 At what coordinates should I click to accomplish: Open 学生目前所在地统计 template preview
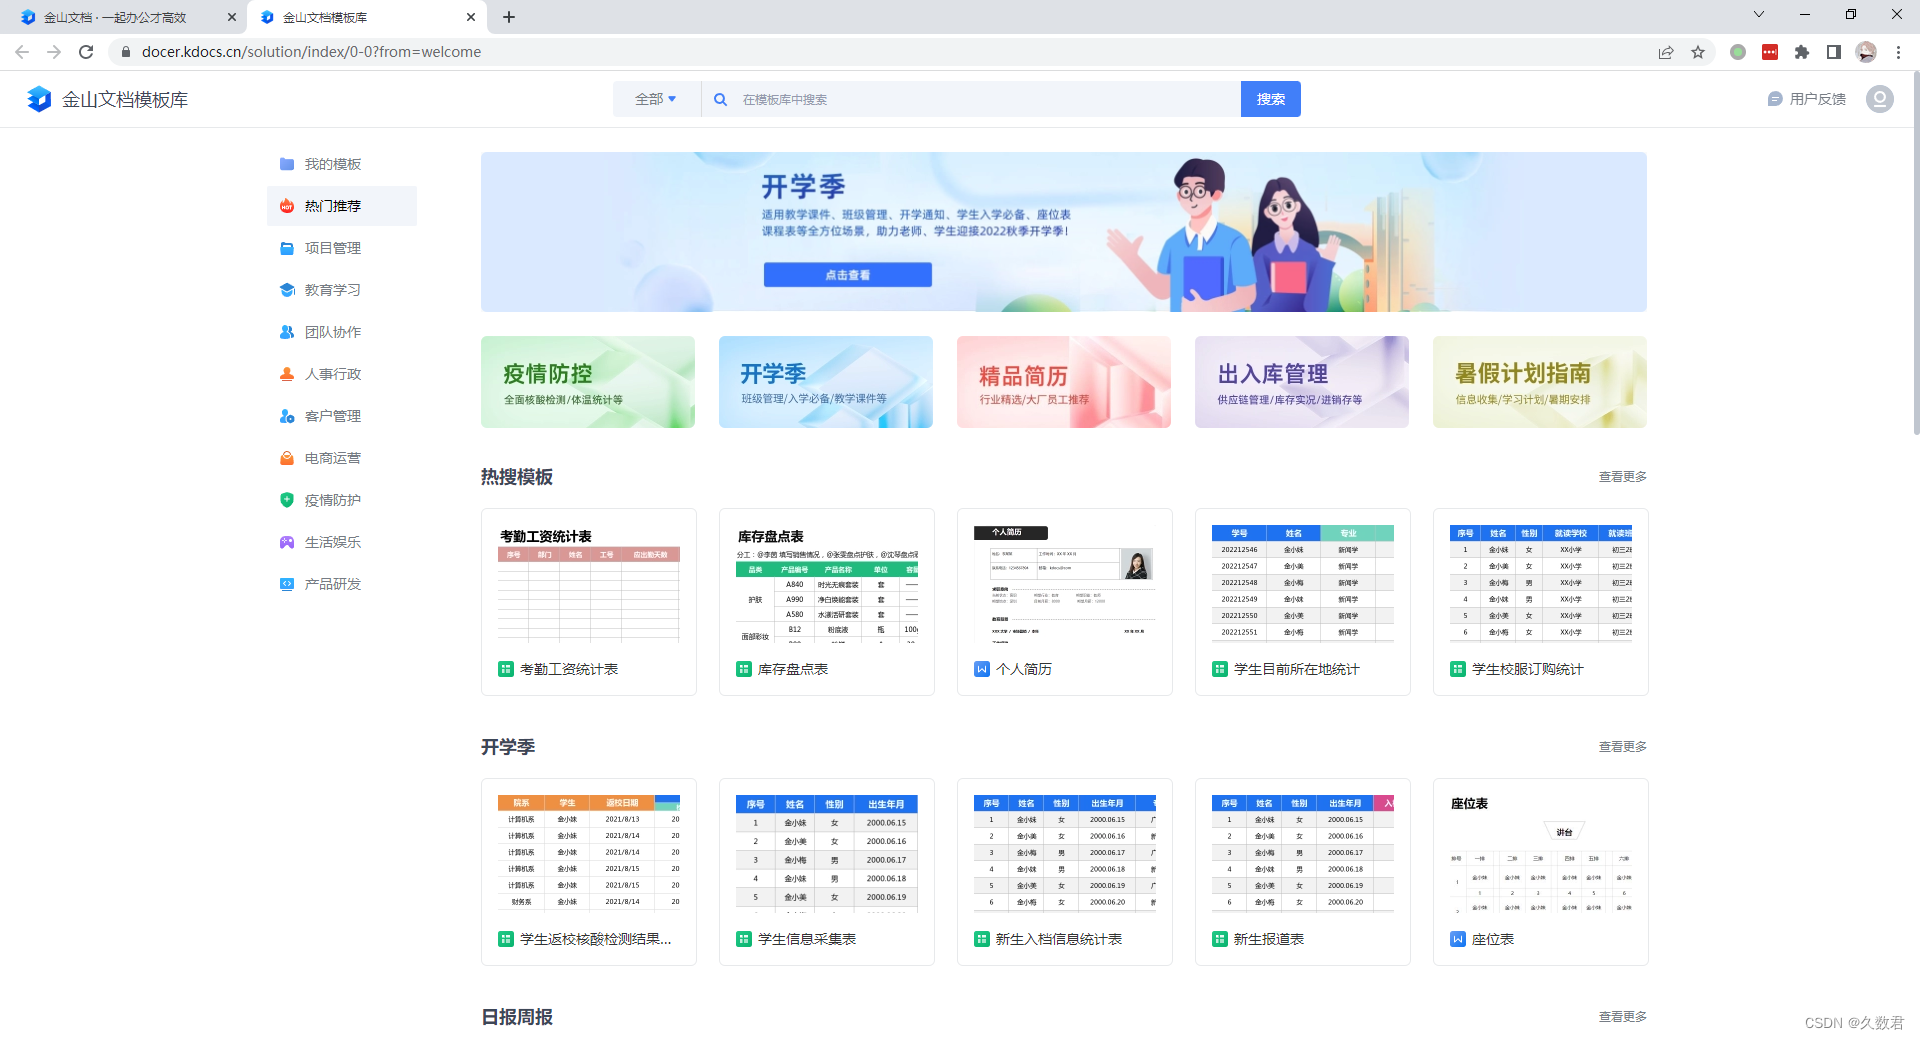1303,582
